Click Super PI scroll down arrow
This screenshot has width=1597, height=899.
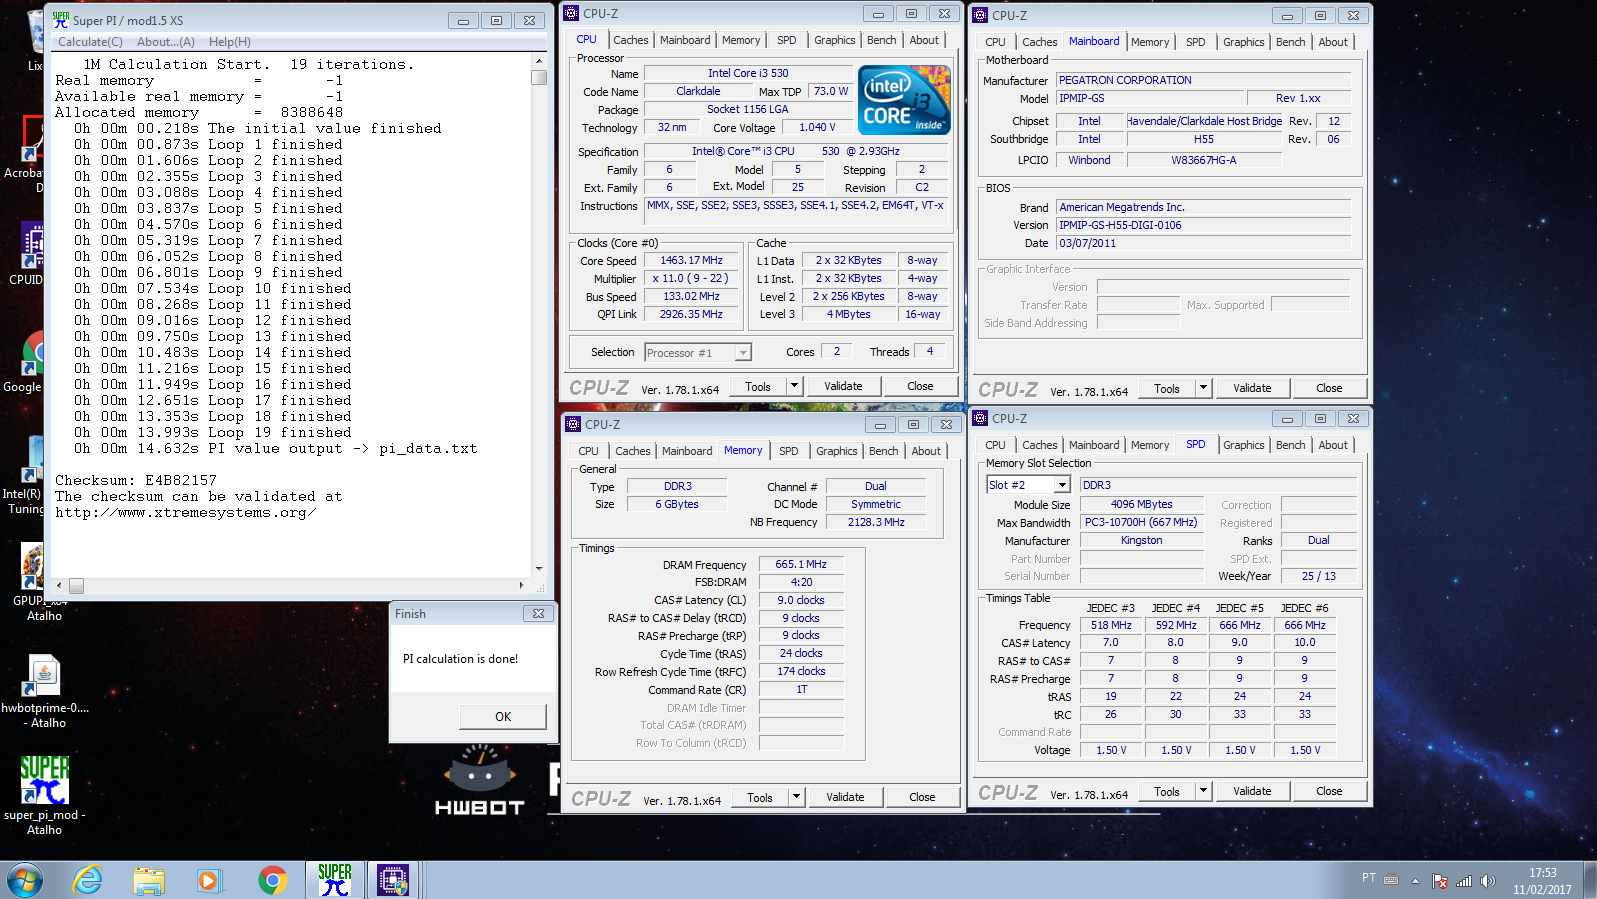[539, 568]
